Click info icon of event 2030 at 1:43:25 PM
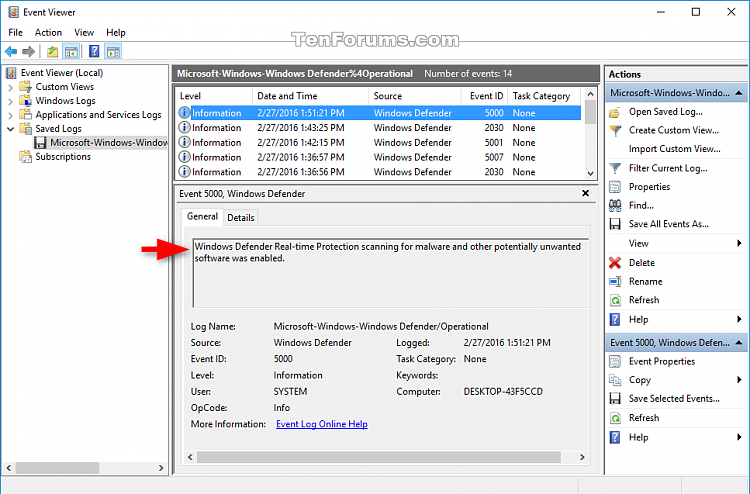Screen dimensions: 750x494 tap(184, 128)
